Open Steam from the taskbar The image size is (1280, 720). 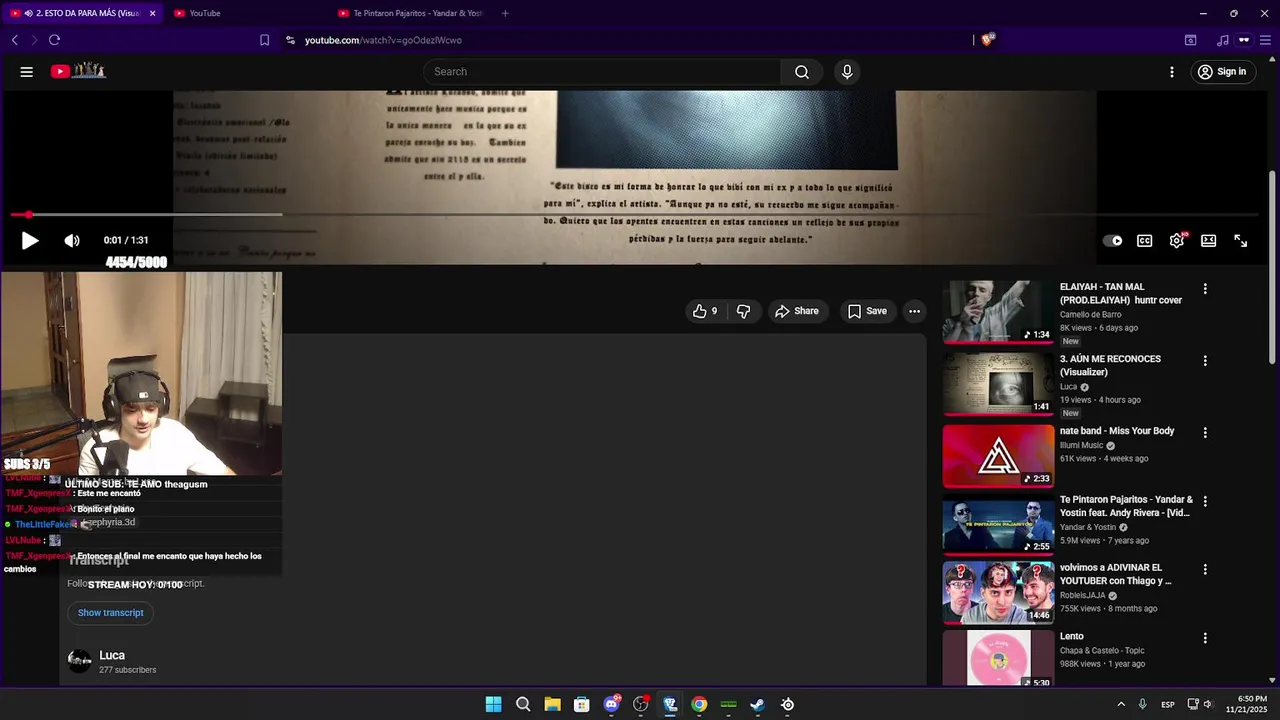click(x=758, y=704)
